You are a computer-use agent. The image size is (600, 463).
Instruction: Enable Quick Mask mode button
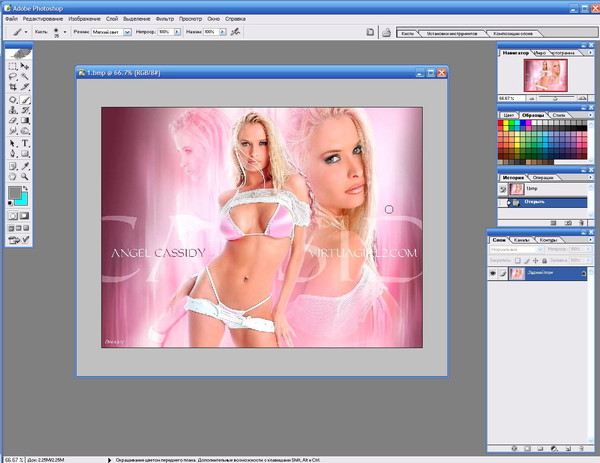tap(24, 216)
